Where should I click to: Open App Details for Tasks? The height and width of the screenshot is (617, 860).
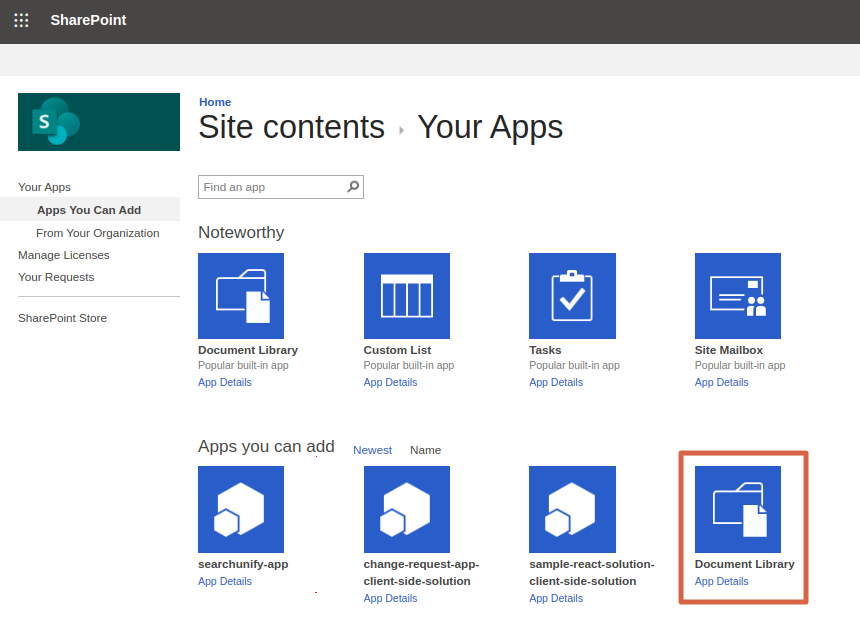[x=555, y=382]
